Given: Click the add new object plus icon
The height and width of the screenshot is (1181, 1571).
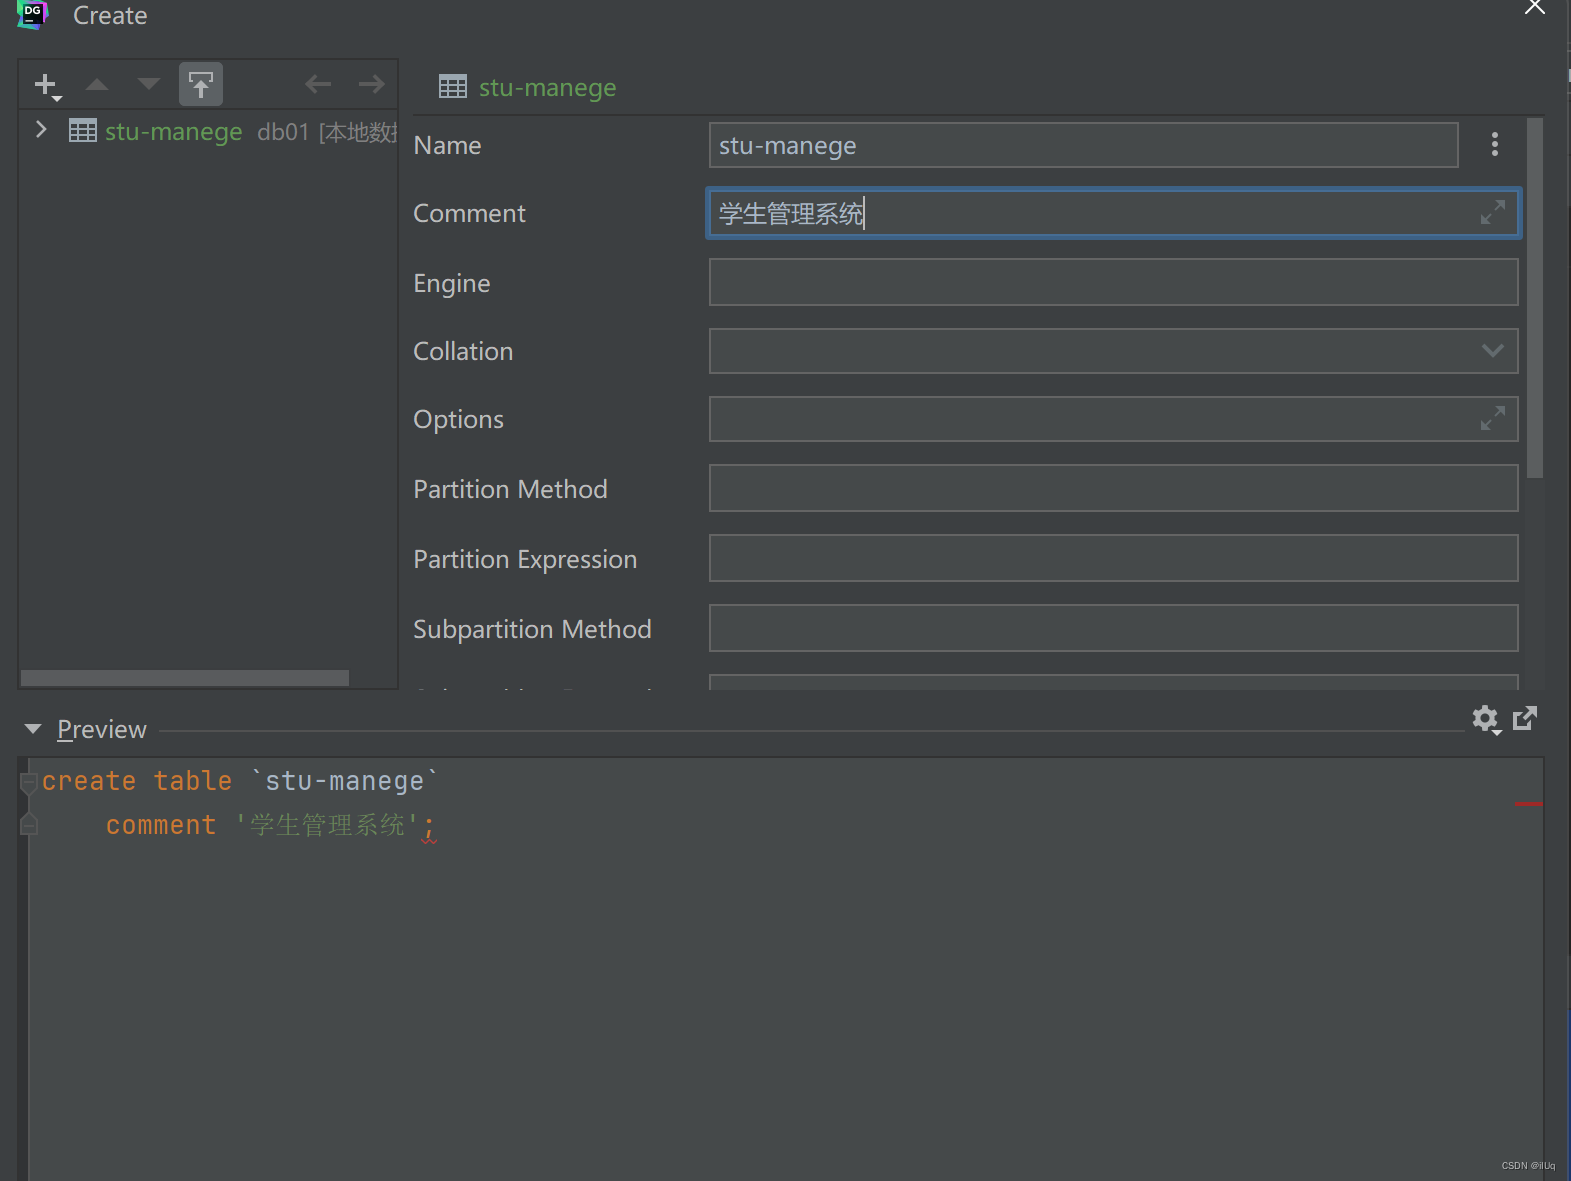Looking at the screenshot, I should pyautogui.click(x=47, y=86).
